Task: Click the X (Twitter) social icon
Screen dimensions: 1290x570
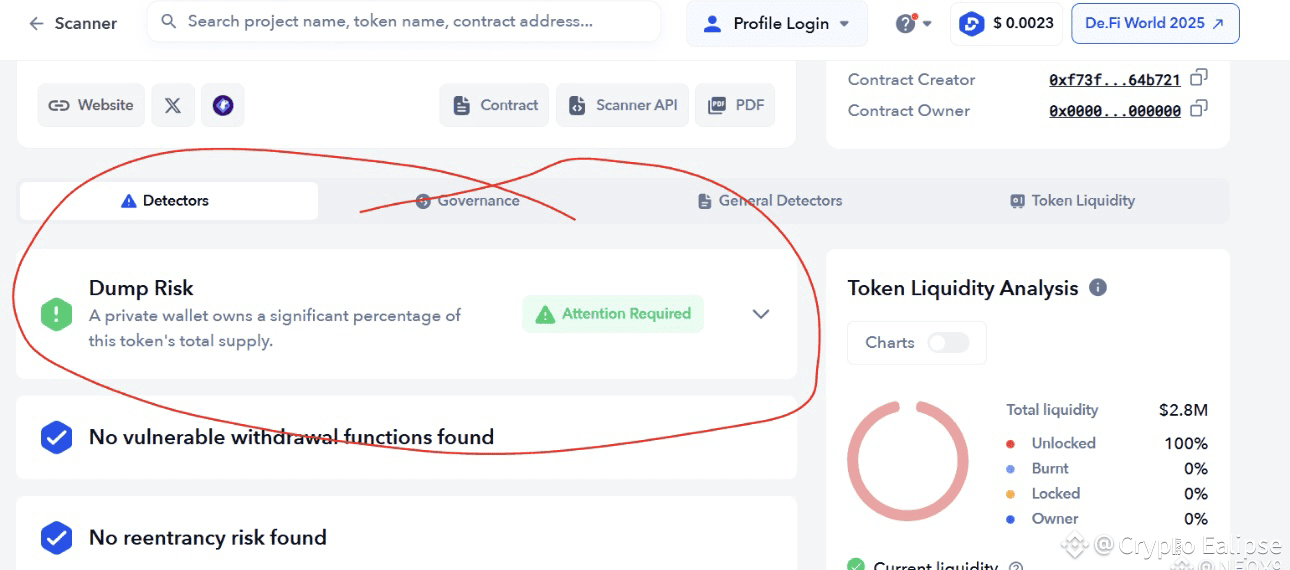Action: (x=173, y=105)
